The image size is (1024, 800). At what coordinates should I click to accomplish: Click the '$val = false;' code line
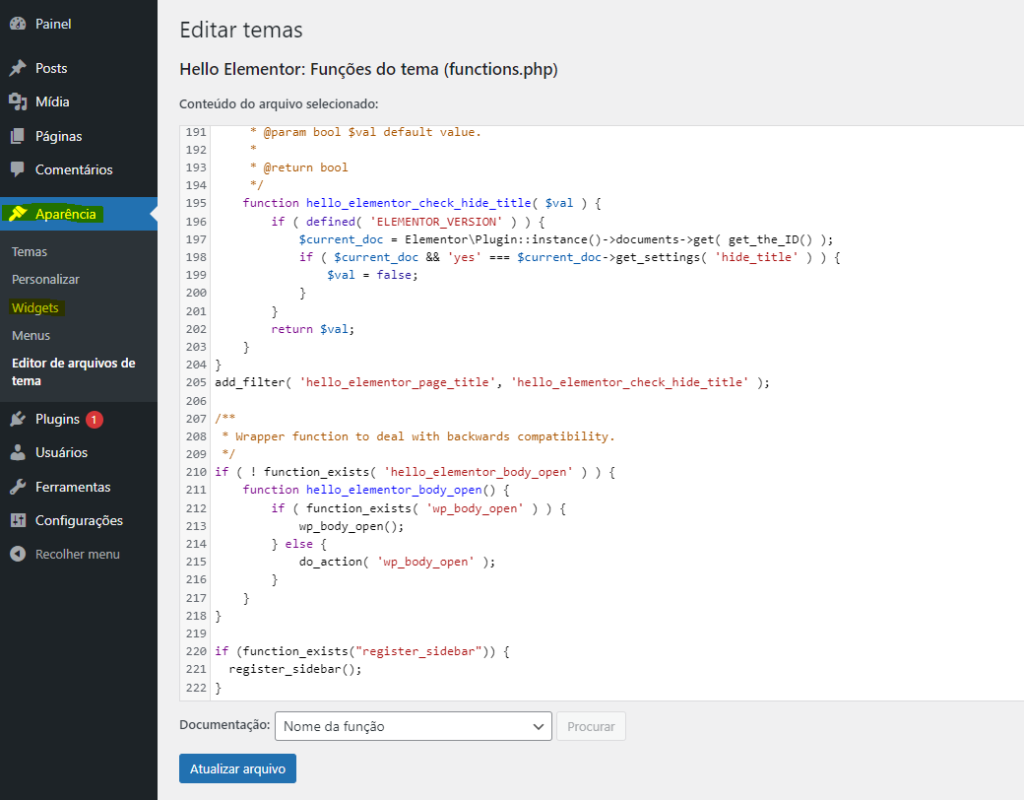(373, 275)
